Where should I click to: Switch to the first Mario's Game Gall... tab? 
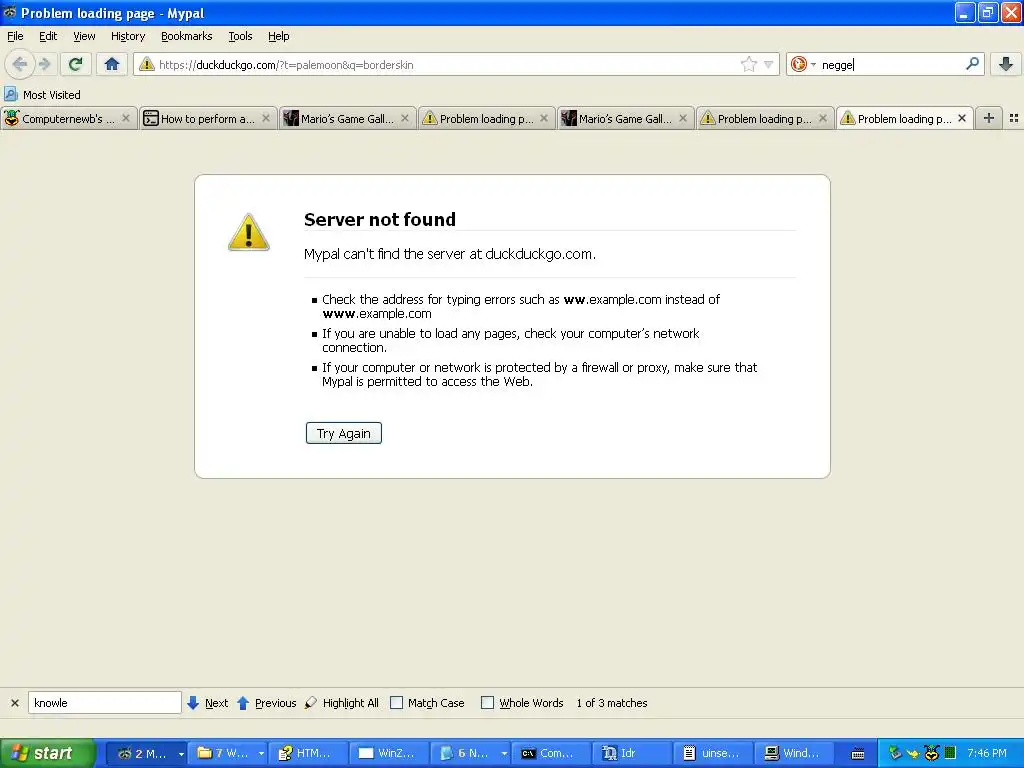(x=347, y=118)
